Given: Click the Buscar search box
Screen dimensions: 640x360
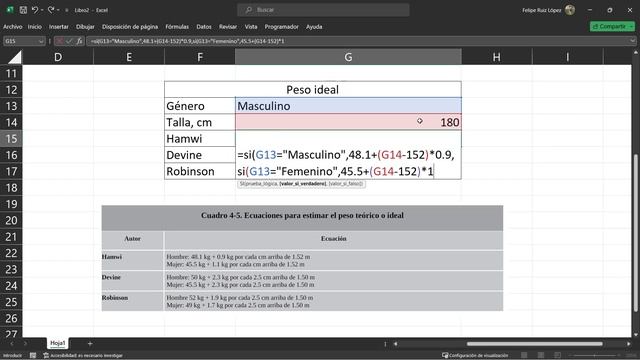Looking at the screenshot, I should [323, 10].
